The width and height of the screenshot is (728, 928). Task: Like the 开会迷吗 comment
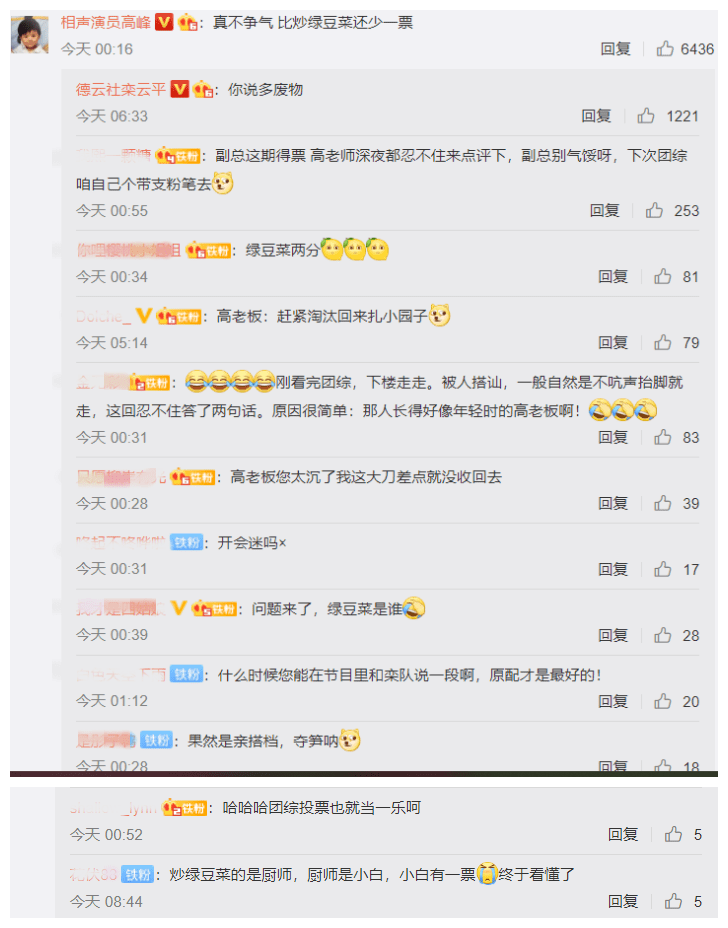[x=662, y=569]
